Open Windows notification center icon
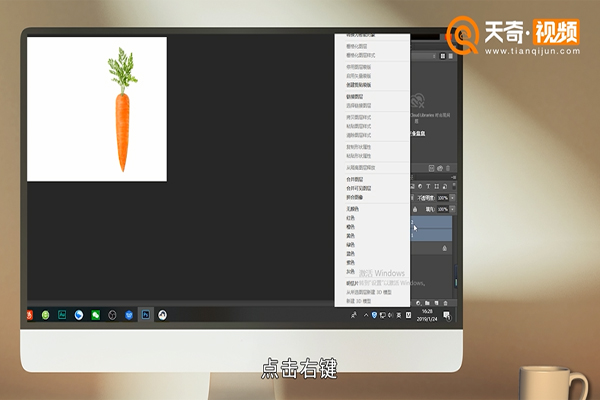600x400 pixels. (447, 315)
